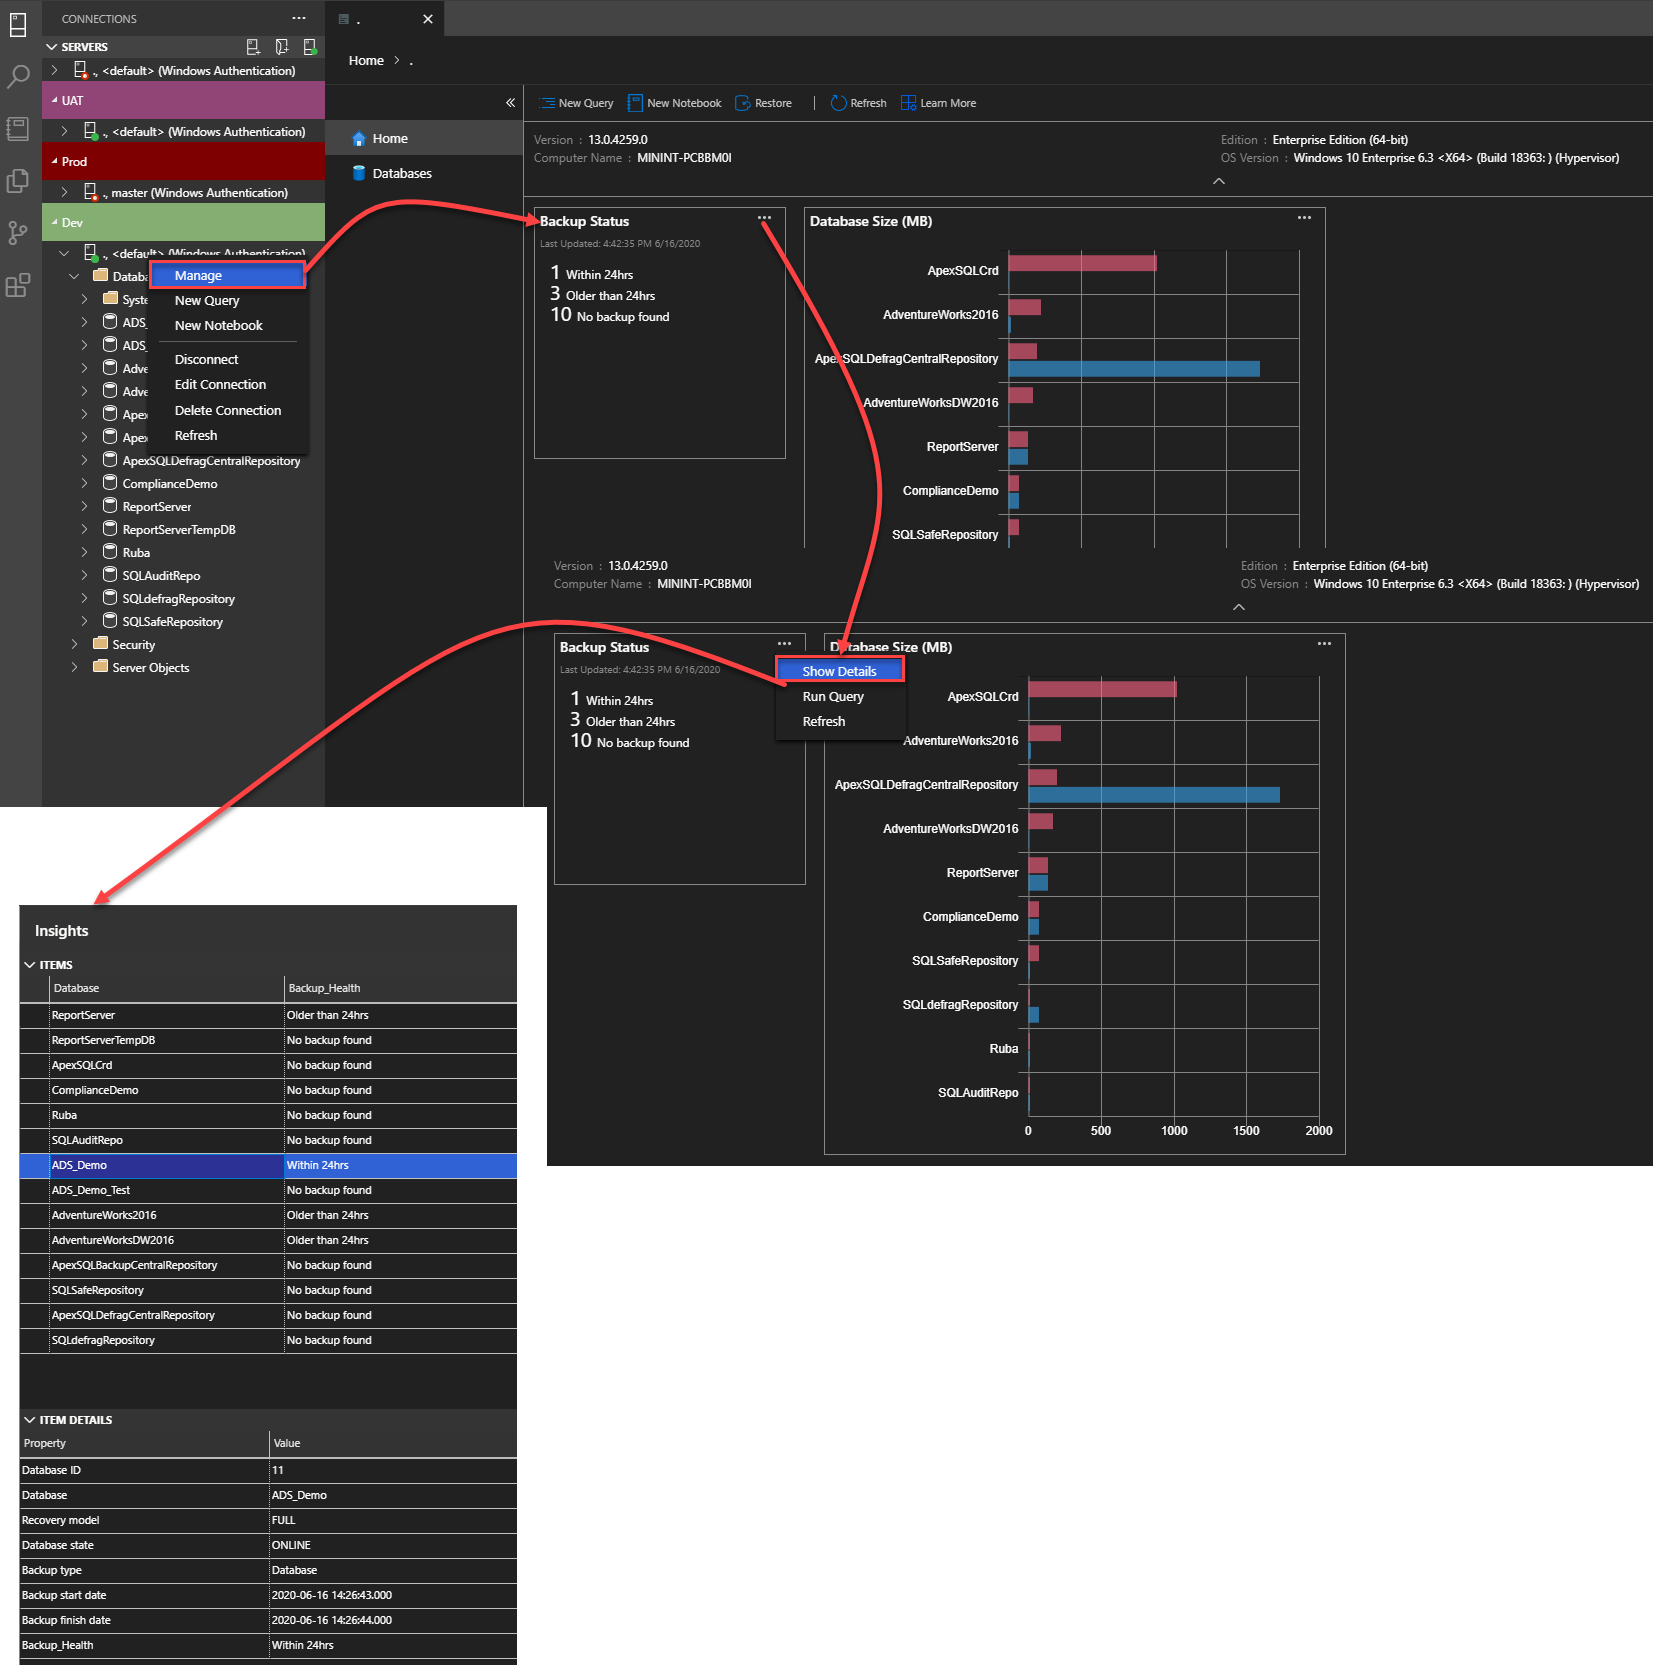This screenshot has width=1653, height=1665.
Task: Collapse the SERVERS section
Action: tap(51, 47)
